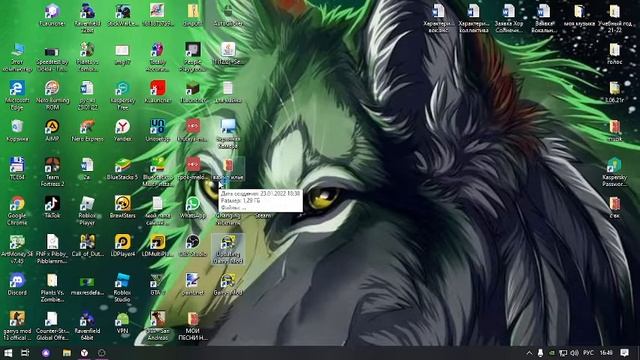640x360 pixels.
Task: Select the TCE64 desktop shortcut
Action: (17, 169)
